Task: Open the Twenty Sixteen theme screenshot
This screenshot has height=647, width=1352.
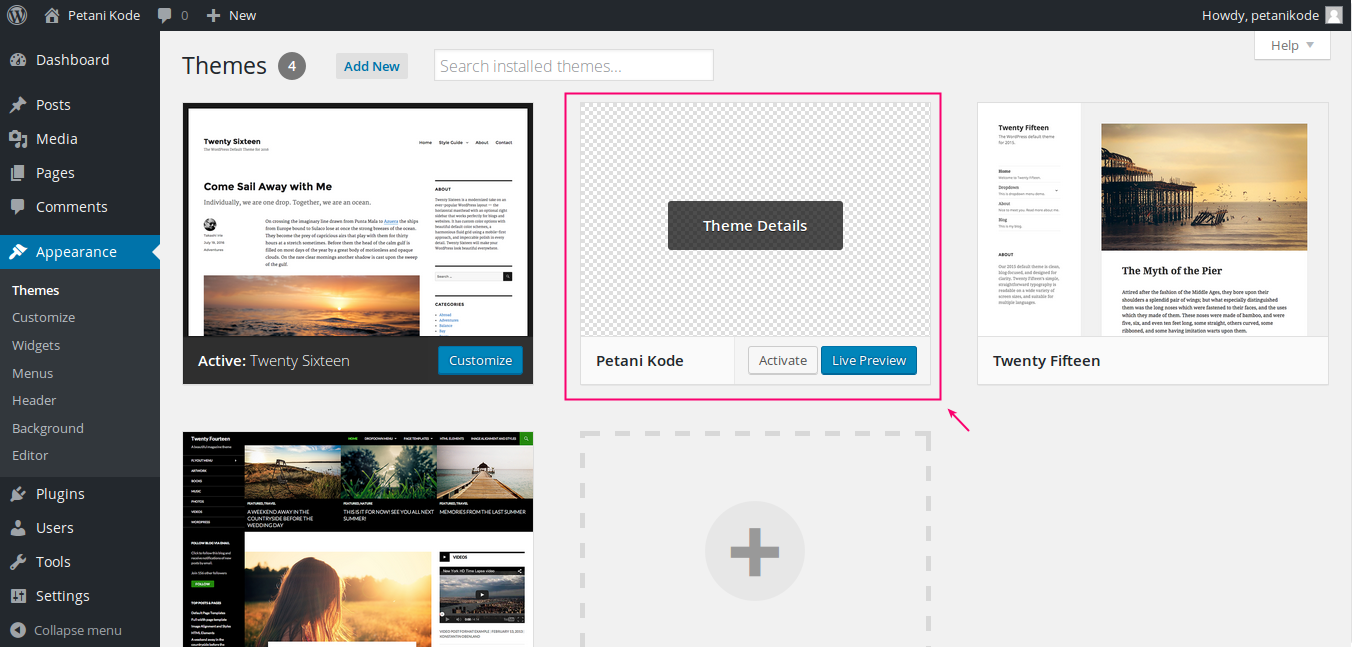Action: click(358, 219)
